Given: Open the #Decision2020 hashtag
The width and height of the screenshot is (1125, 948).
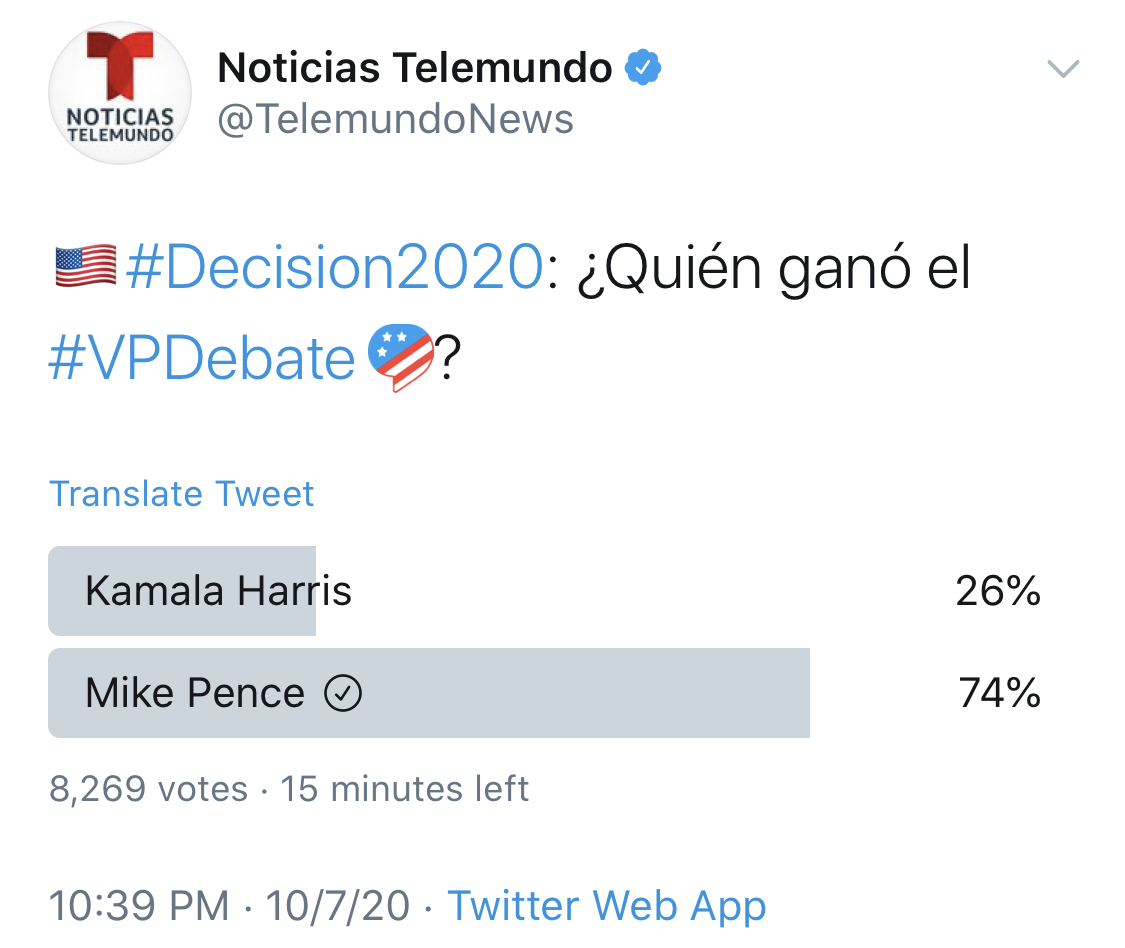Looking at the screenshot, I should click(x=335, y=267).
